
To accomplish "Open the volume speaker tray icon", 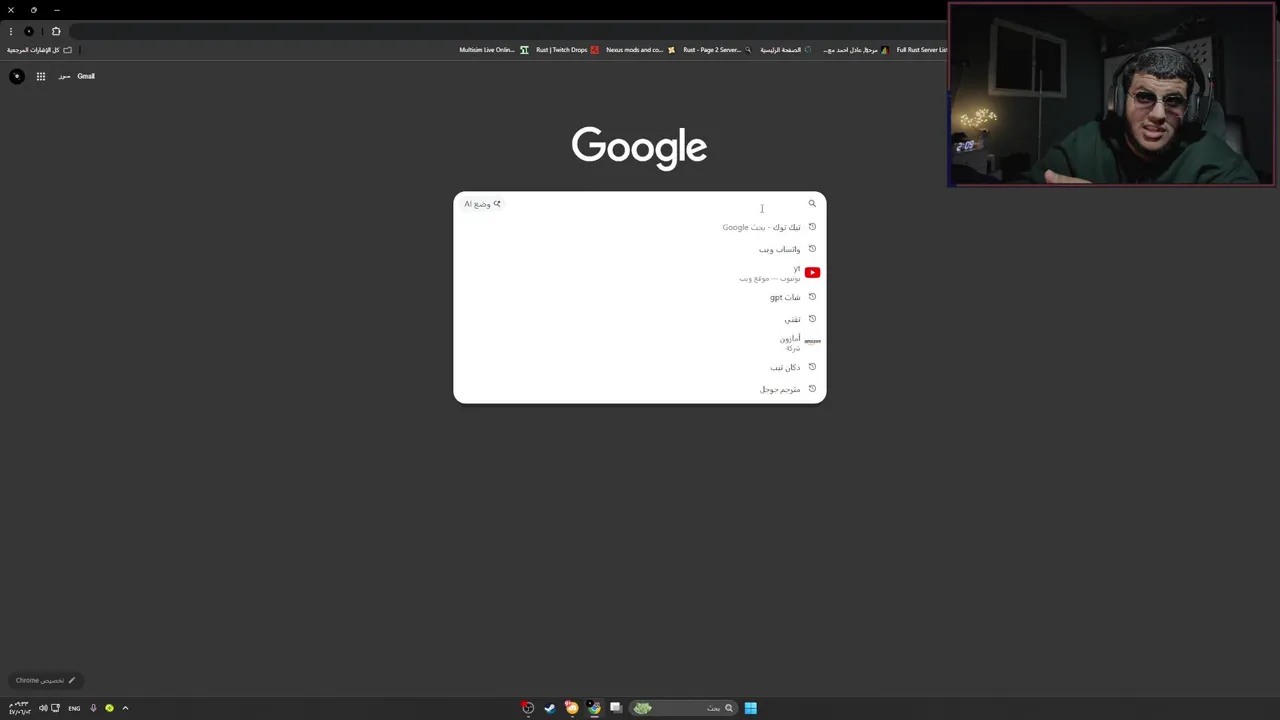I will pyautogui.click(x=43, y=708).
